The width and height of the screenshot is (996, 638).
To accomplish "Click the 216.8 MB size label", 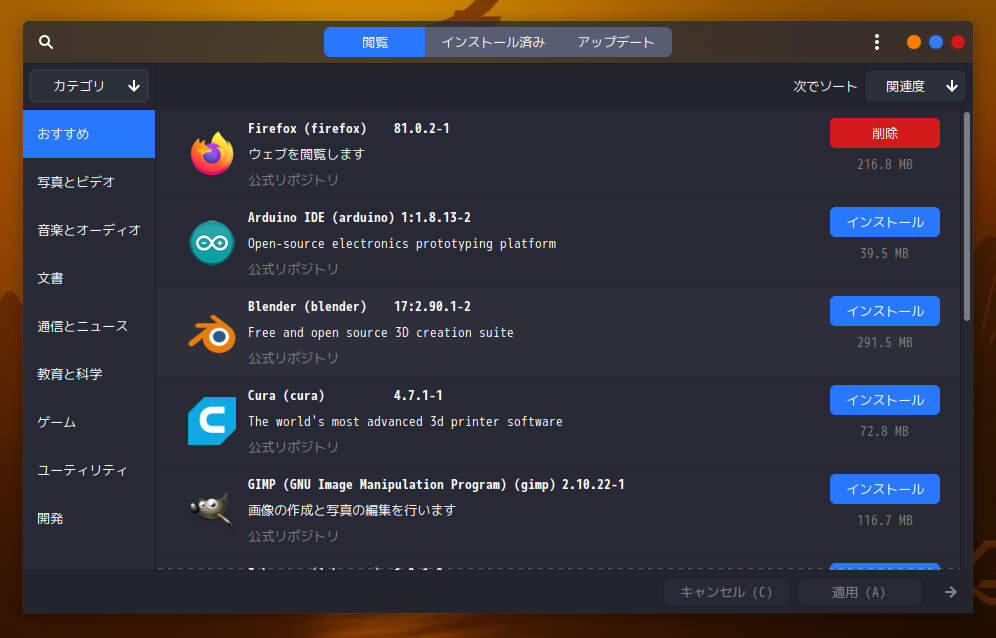I will pyautogui.click(x=884, y=164).
